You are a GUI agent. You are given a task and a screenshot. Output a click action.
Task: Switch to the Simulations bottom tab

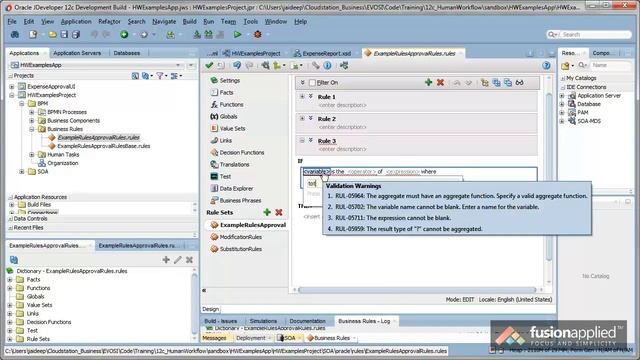coord(263,321)
